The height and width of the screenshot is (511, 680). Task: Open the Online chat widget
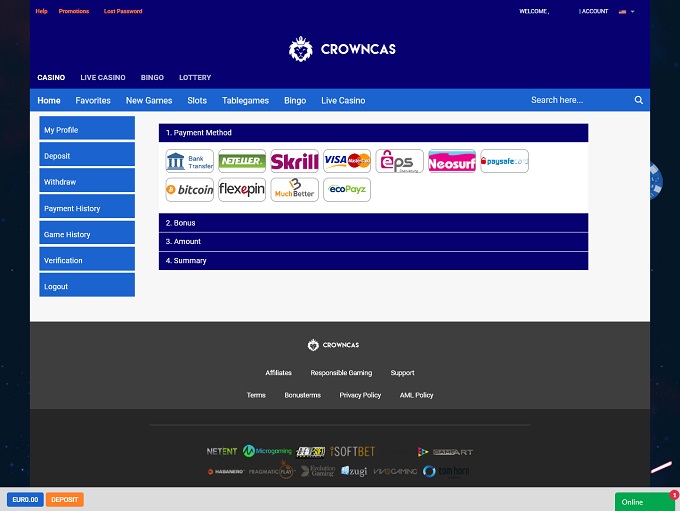(644, 501)
